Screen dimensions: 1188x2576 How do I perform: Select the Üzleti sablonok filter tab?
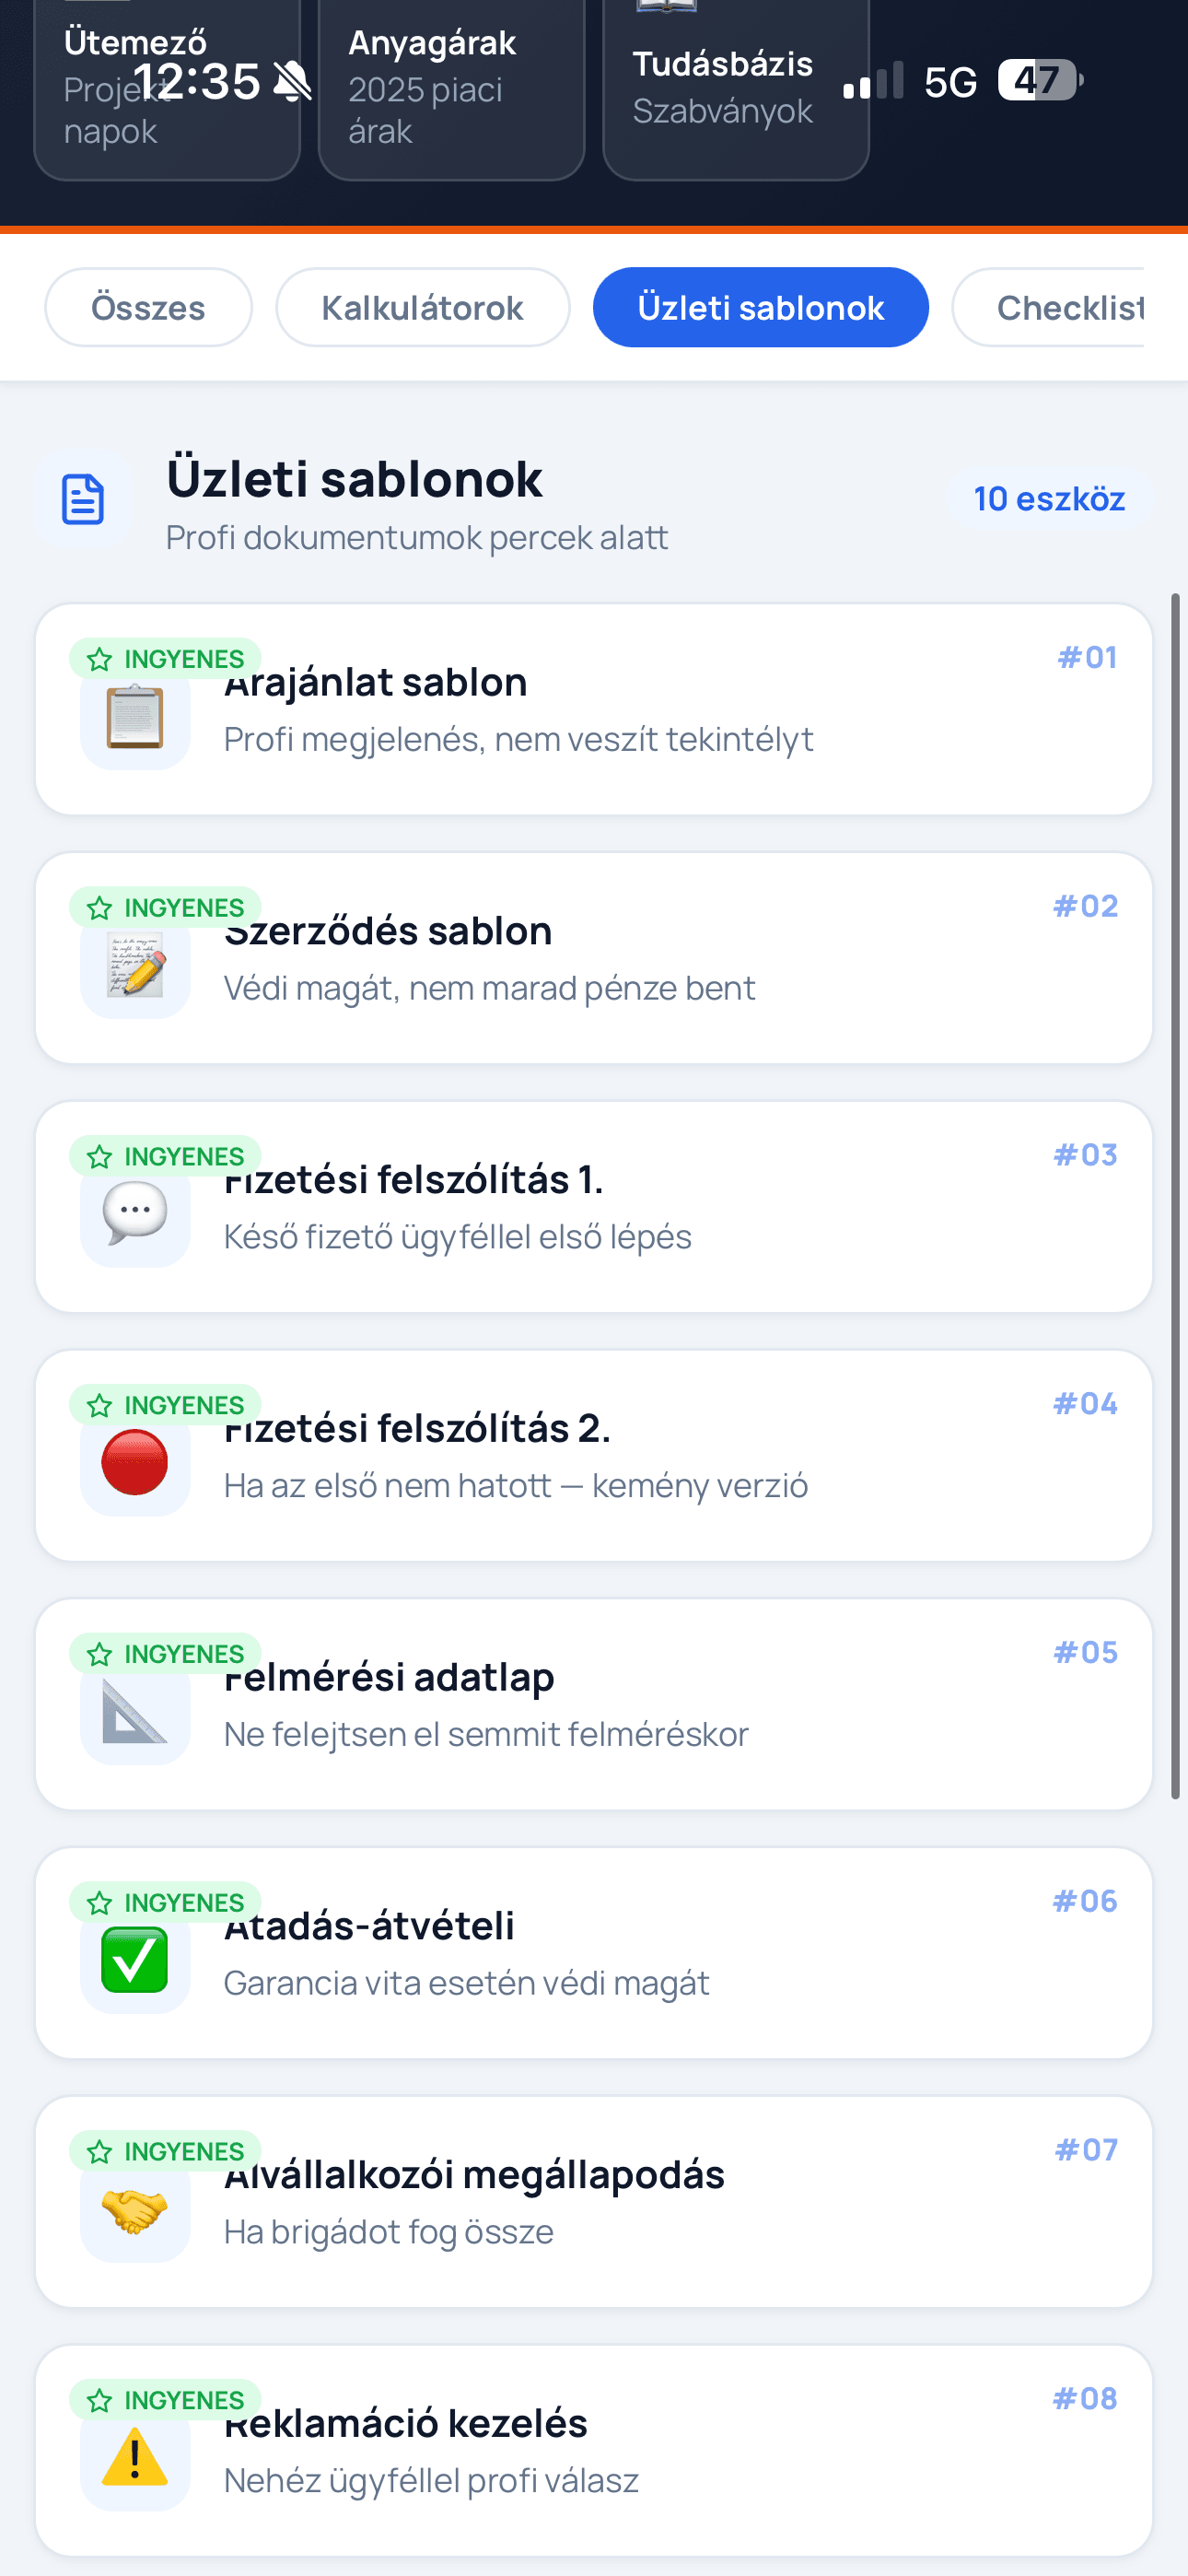760,307
